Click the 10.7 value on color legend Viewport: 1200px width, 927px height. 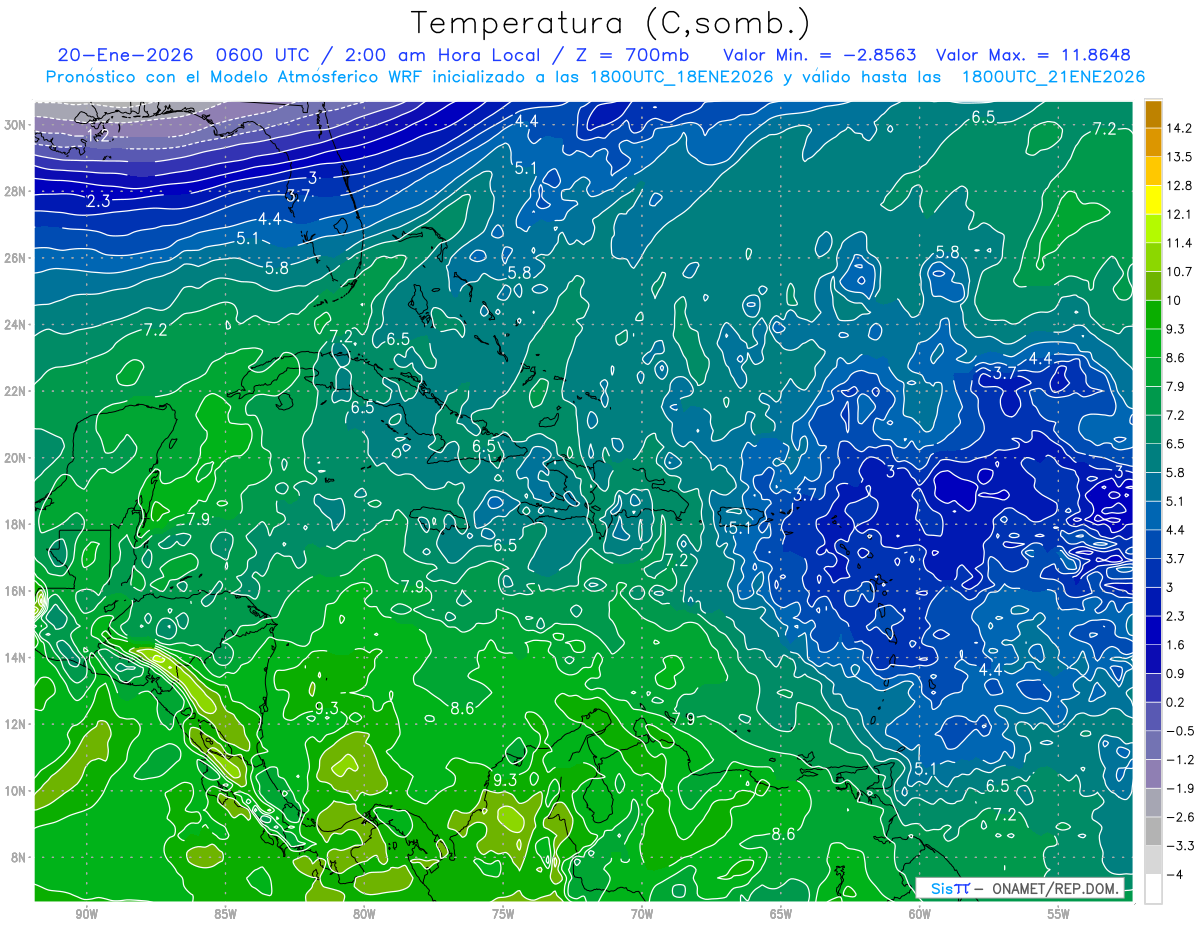[1180, 272]
